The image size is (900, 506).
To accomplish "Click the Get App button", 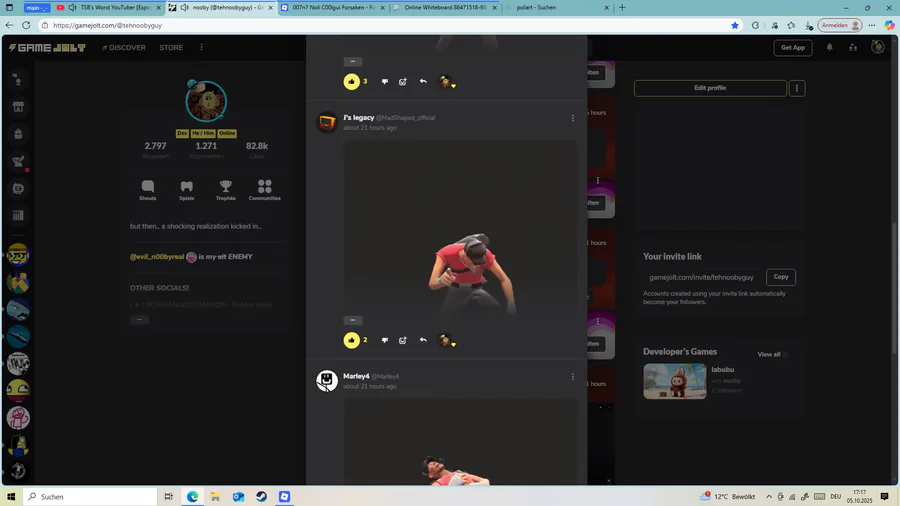I will (x=793, y=48).
